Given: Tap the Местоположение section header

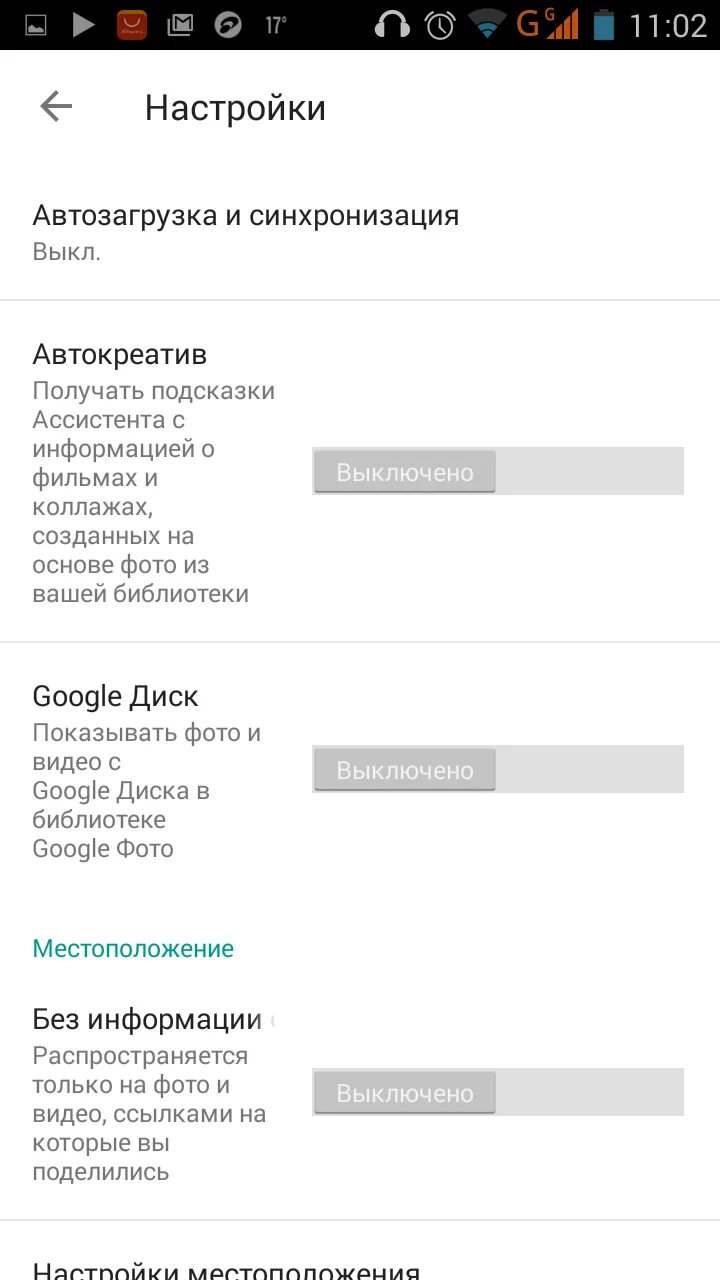Looking at the screenshot, I should point(133,948).
